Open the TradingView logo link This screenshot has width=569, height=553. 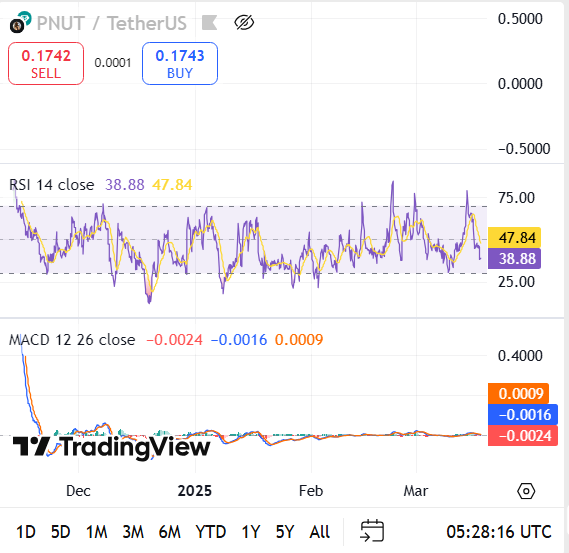click(111, 447)
